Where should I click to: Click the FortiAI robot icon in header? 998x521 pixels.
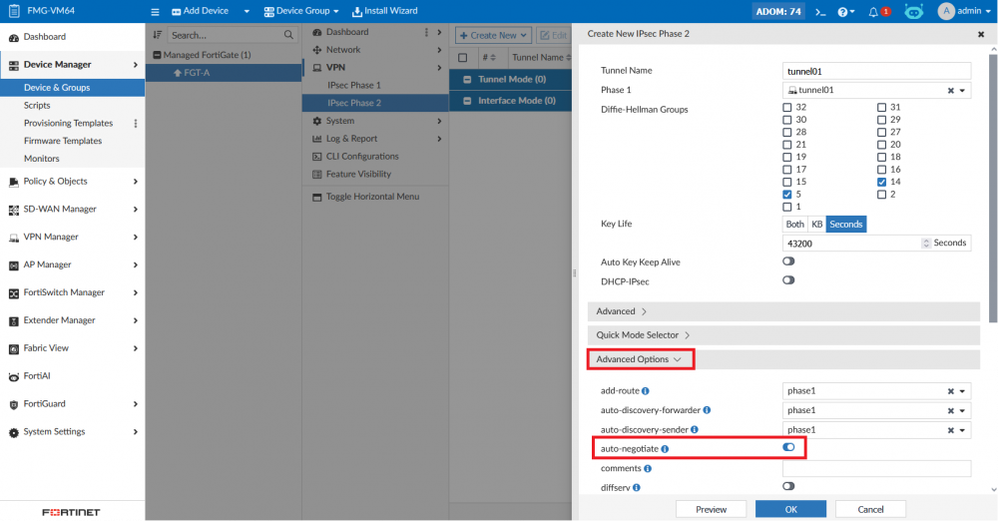tap(913, 11)
